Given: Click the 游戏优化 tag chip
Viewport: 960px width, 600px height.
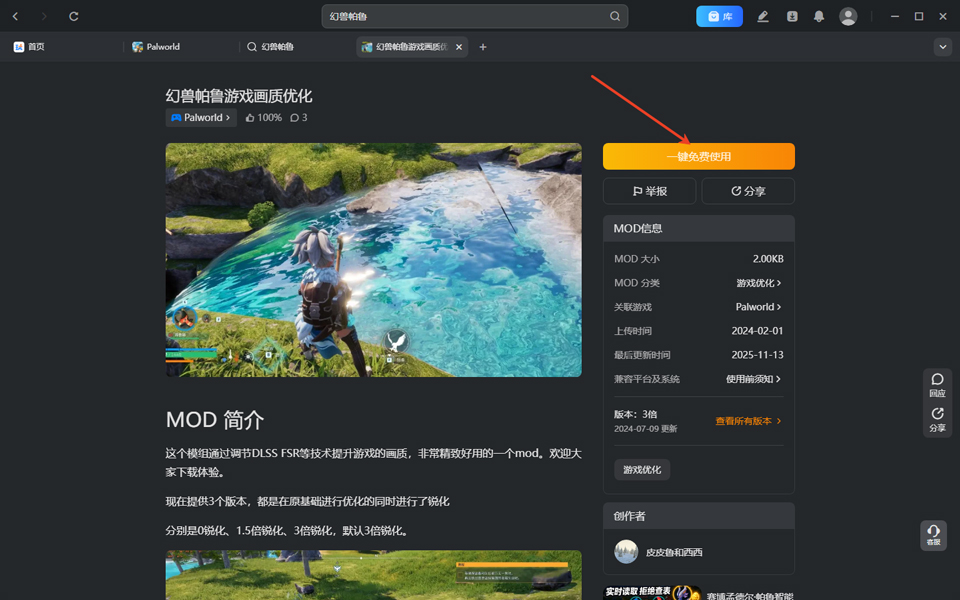Looking at the screenshot, I should tap(642, 470).
